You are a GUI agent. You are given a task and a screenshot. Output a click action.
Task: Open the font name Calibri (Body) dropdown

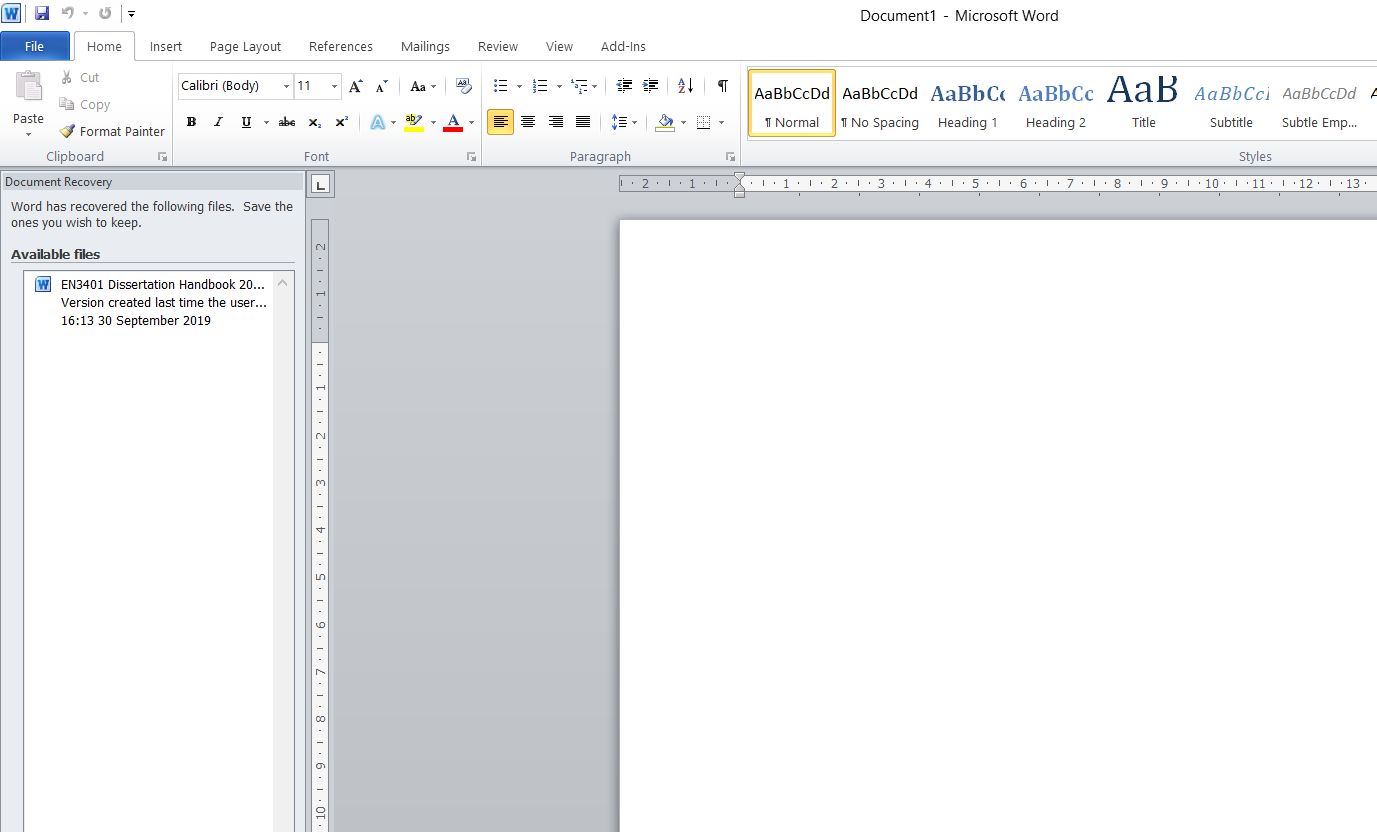click(286, 86)
